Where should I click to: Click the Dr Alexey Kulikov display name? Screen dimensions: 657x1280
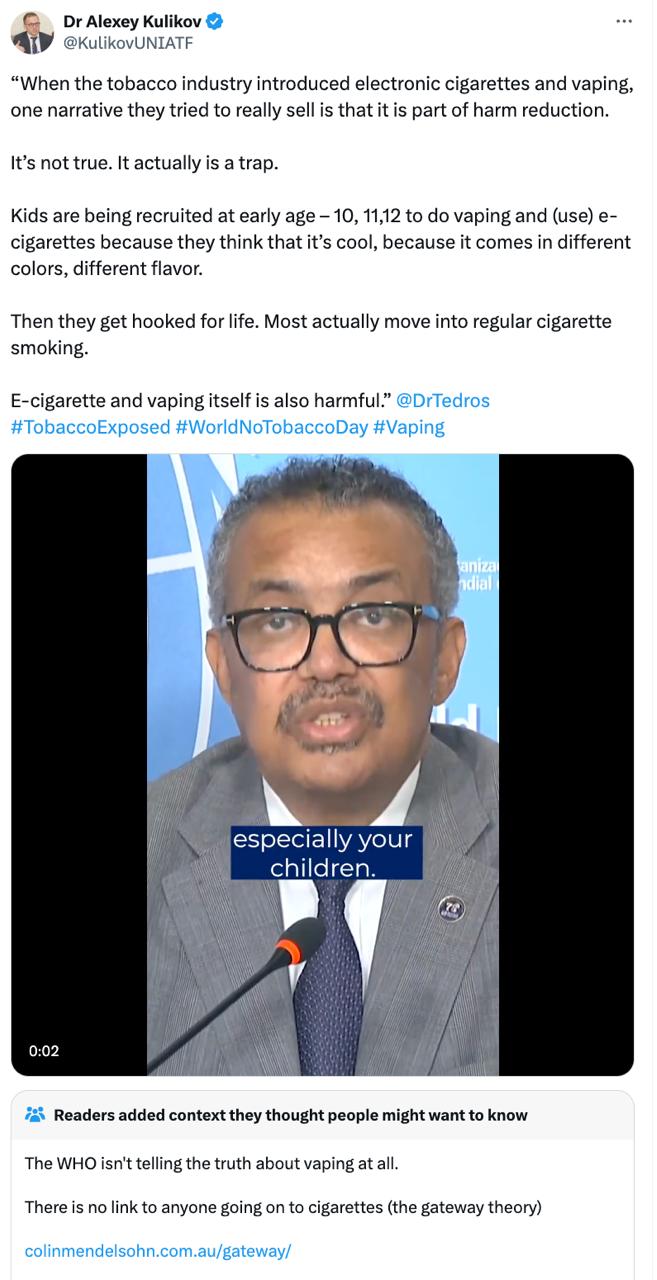(x=132, y=21)
